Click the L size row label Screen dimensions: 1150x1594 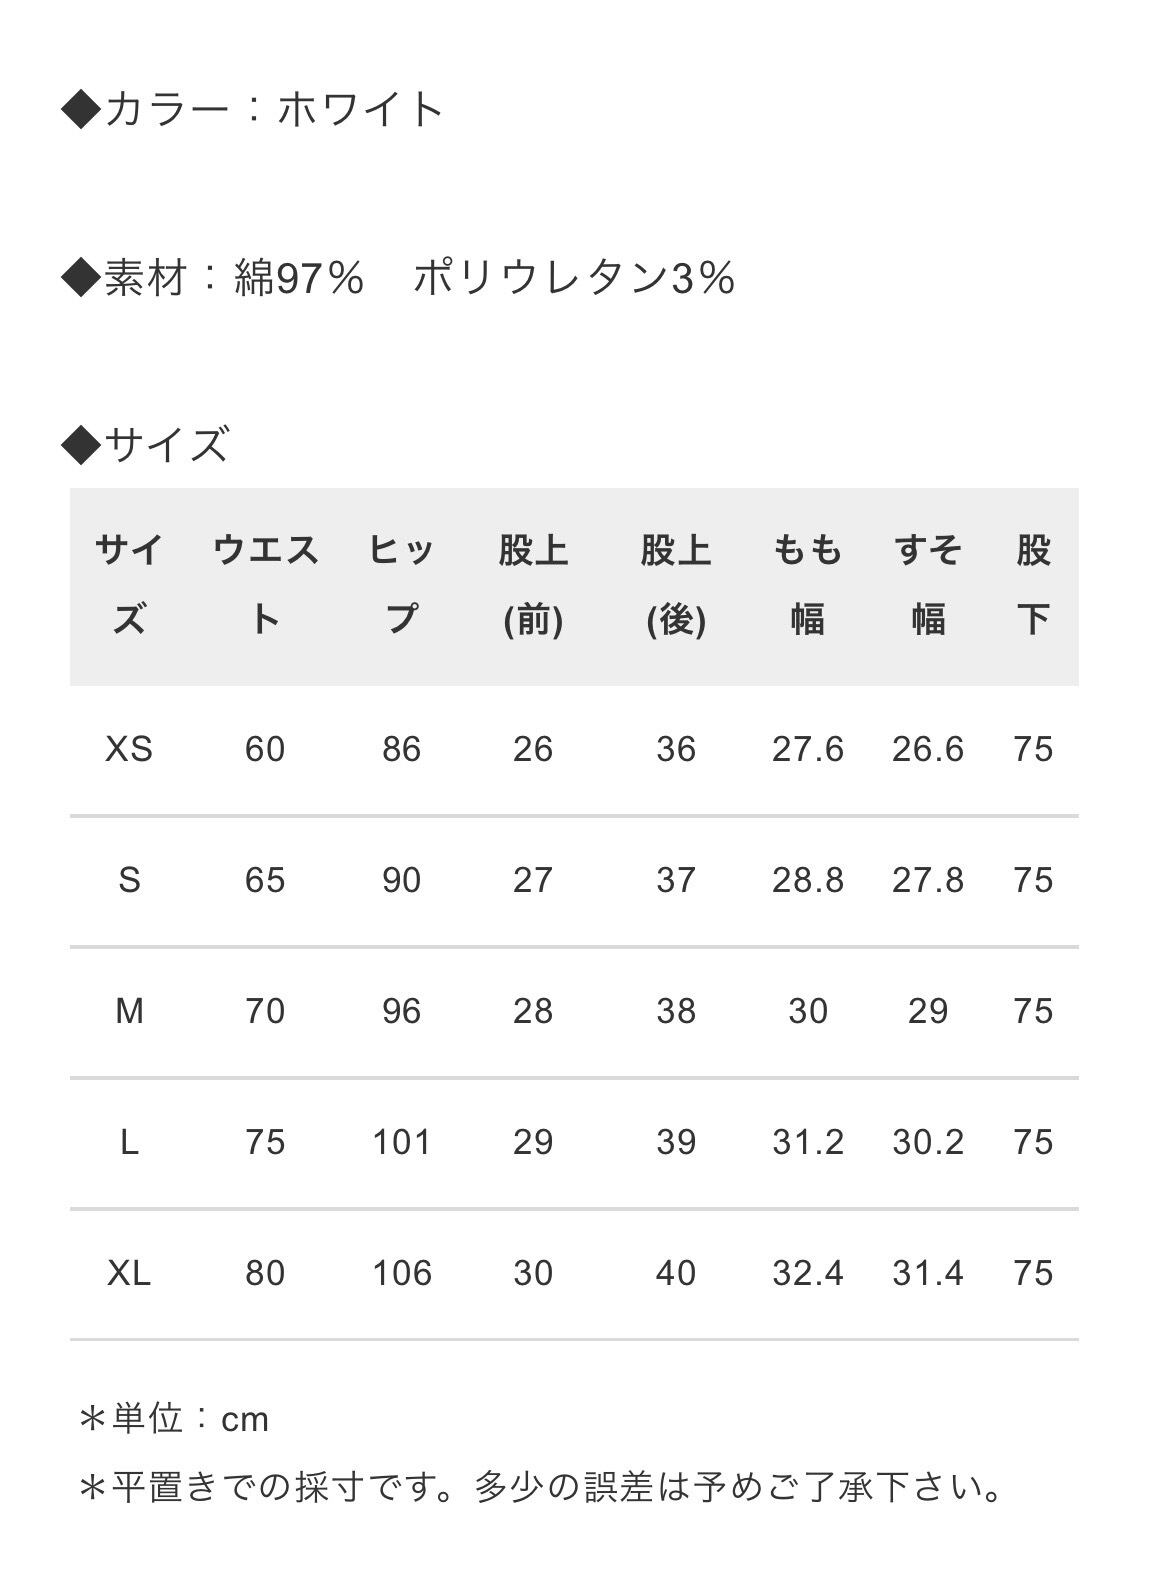tap(129, 1142)
